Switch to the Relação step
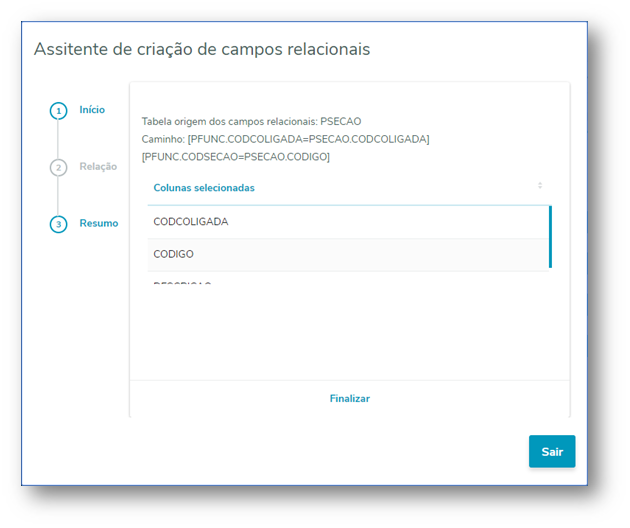This screenshot has width=630, height=528. [98, 166]
